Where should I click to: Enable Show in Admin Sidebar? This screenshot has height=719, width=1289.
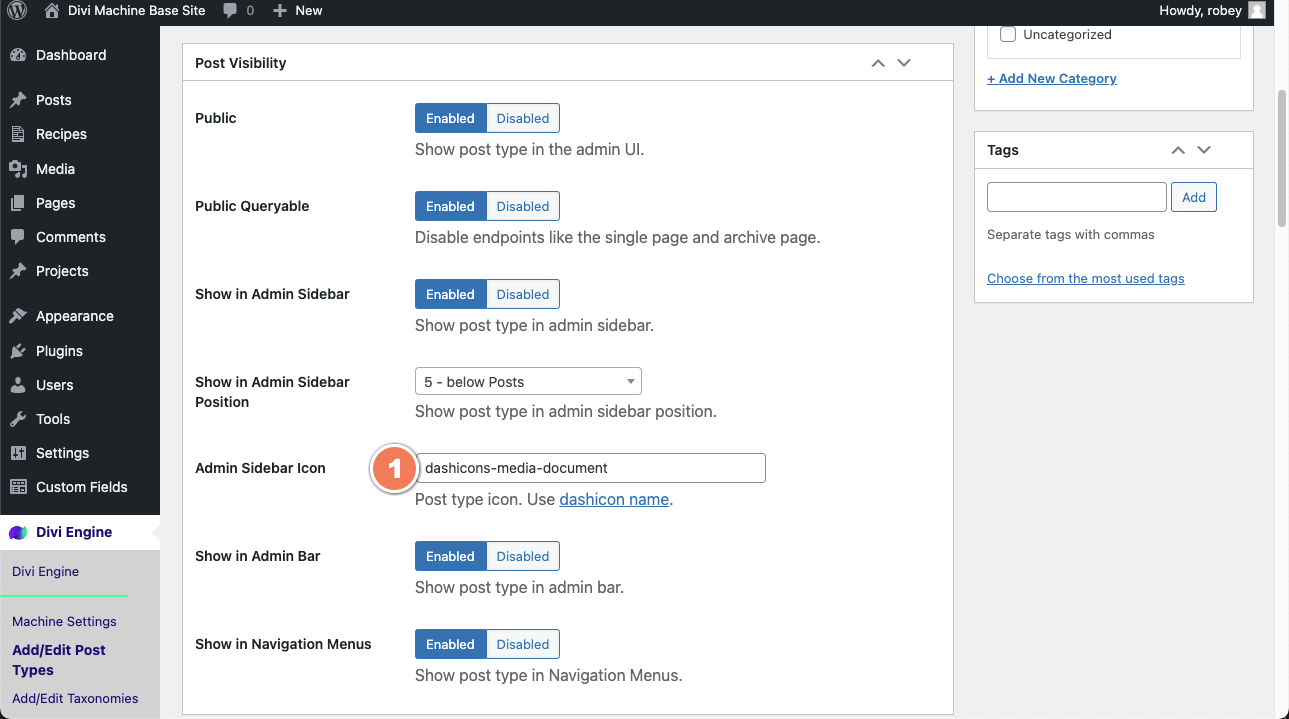tap(451, 294)
